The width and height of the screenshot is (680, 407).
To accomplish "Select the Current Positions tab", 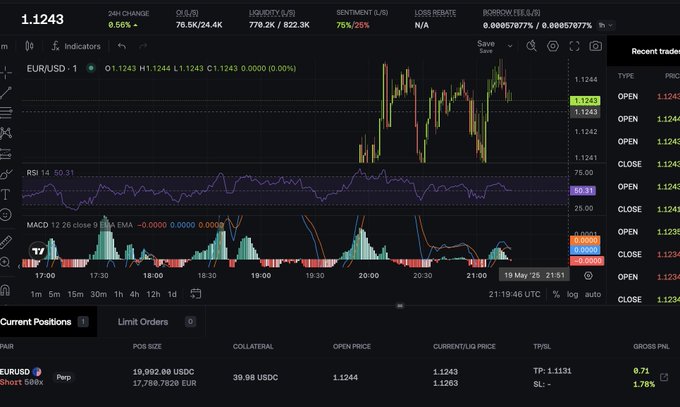I will 36,322.
